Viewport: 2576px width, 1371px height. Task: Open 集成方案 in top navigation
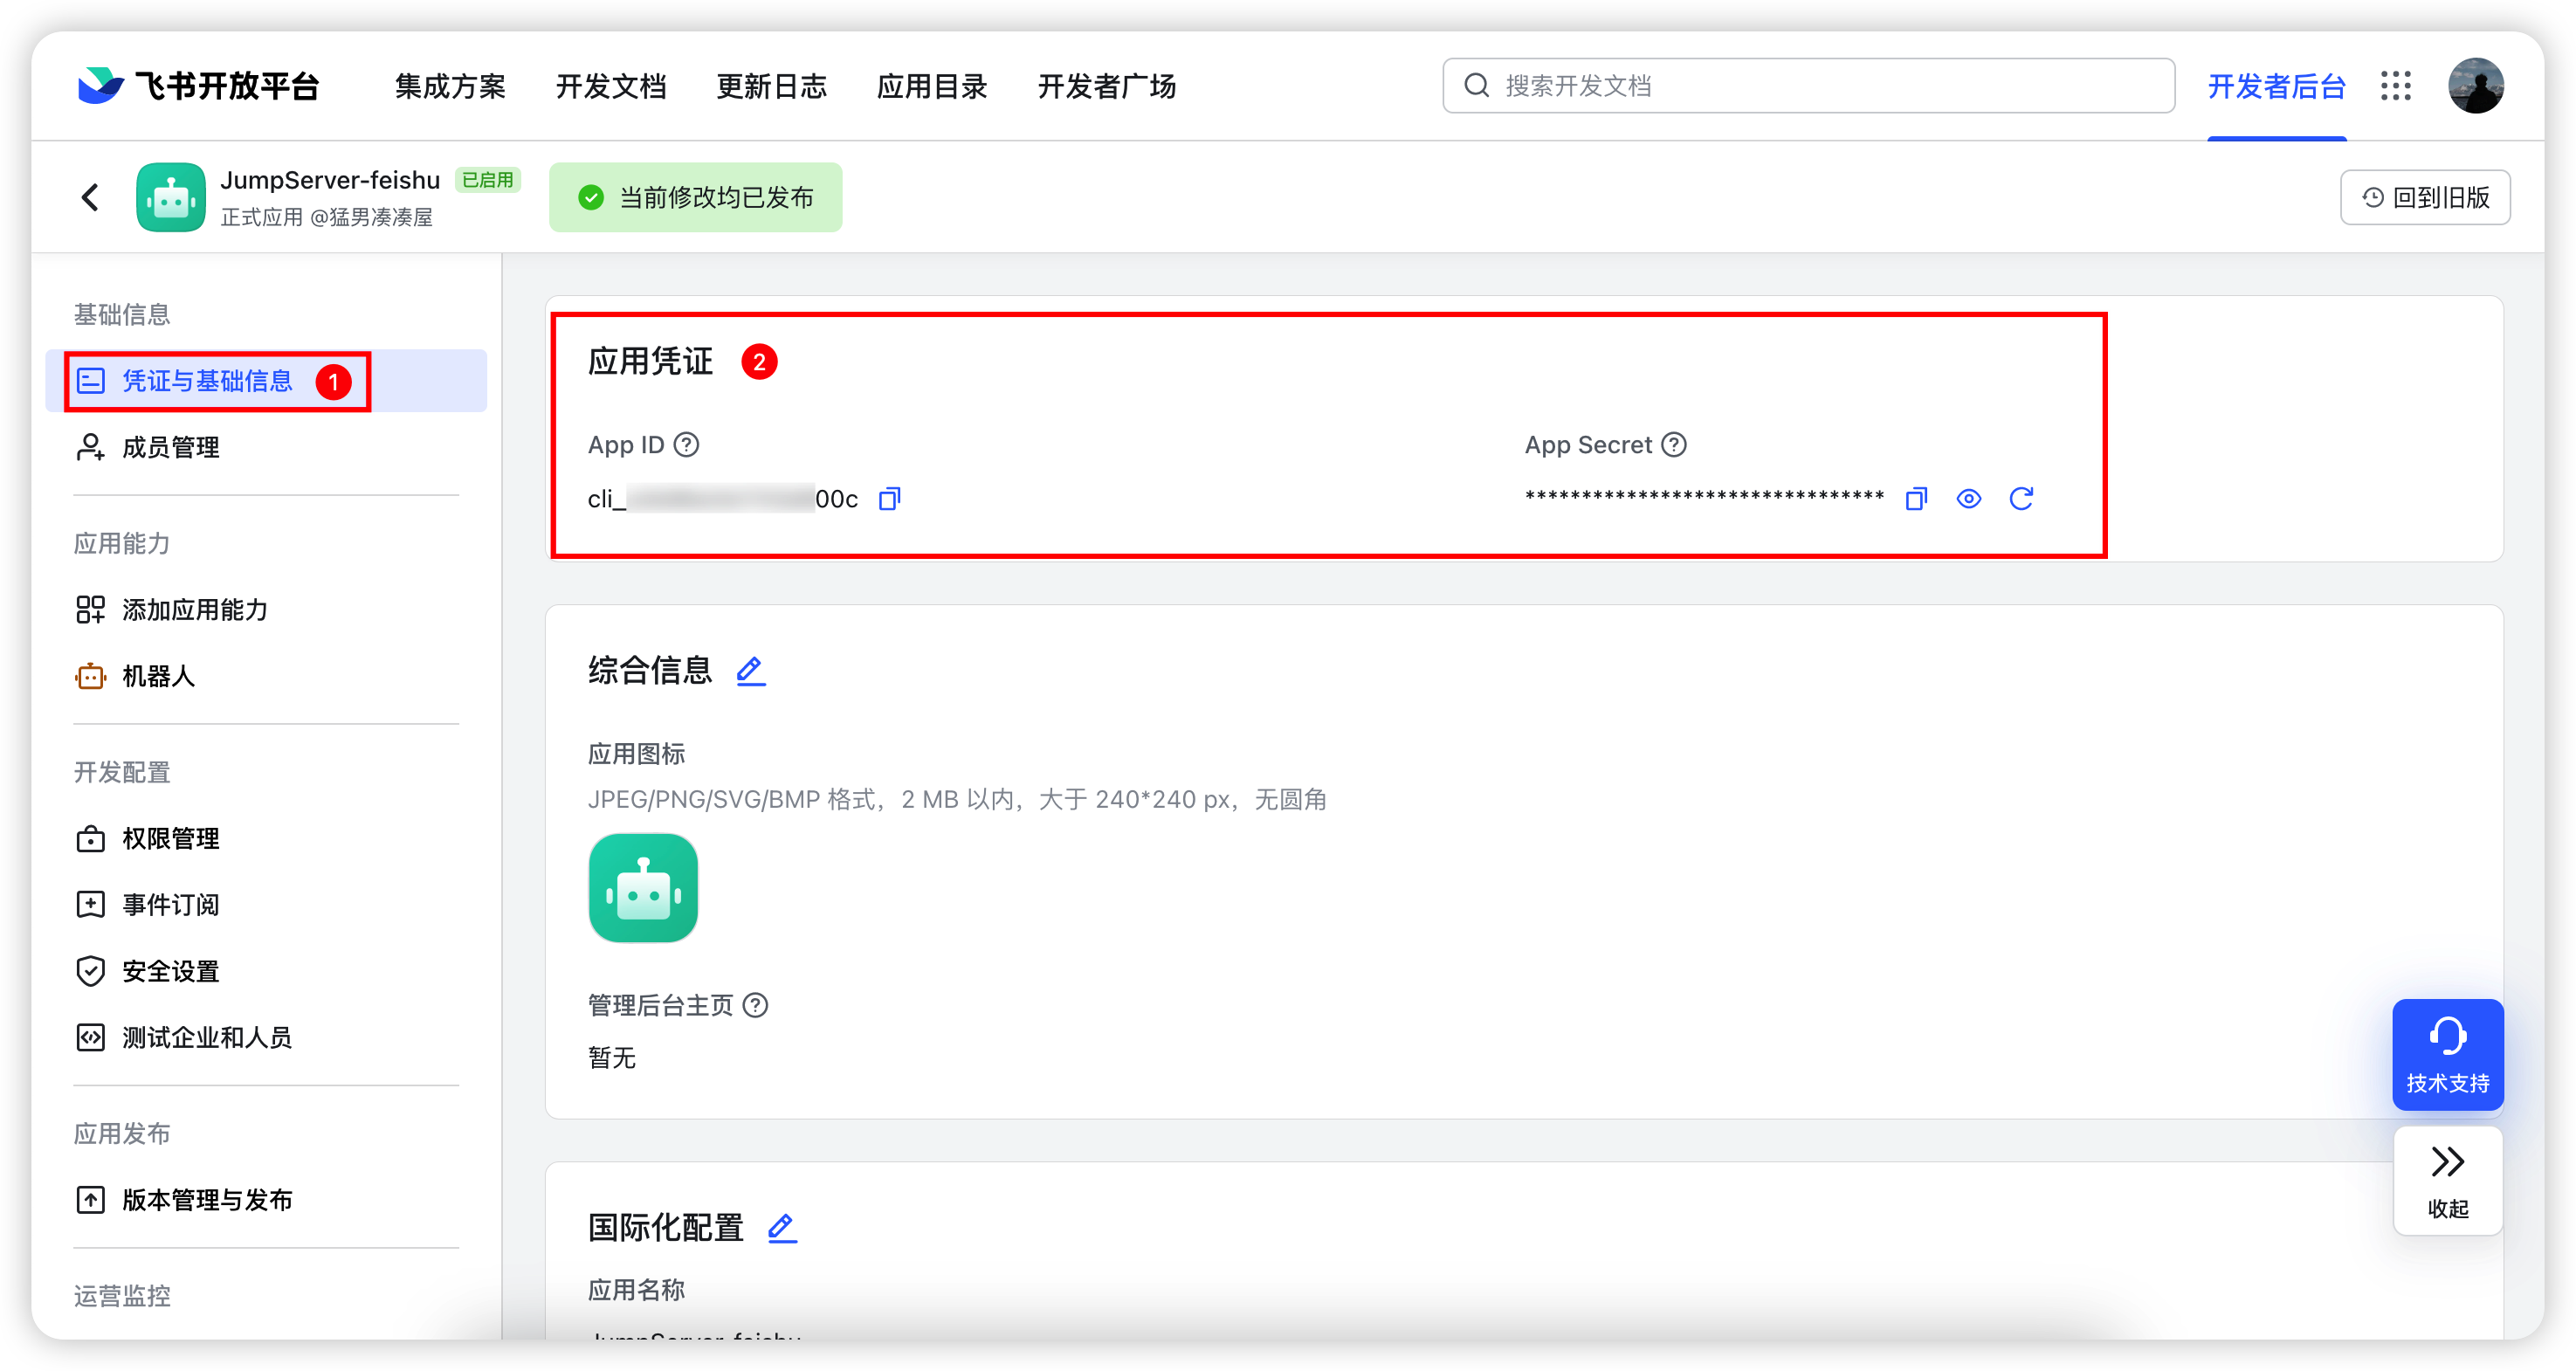coord(450,87)
